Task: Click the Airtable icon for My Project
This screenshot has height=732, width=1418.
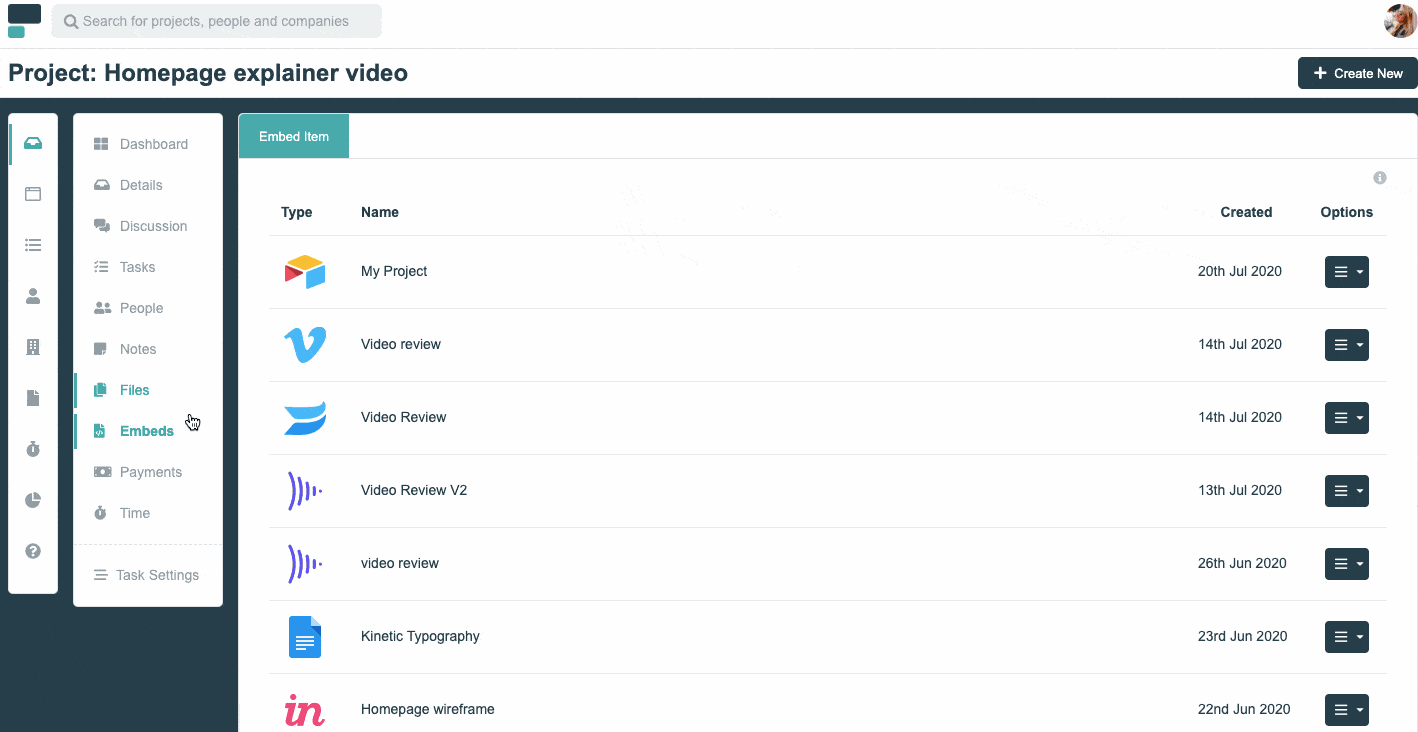Action: [x=305, y=271]
